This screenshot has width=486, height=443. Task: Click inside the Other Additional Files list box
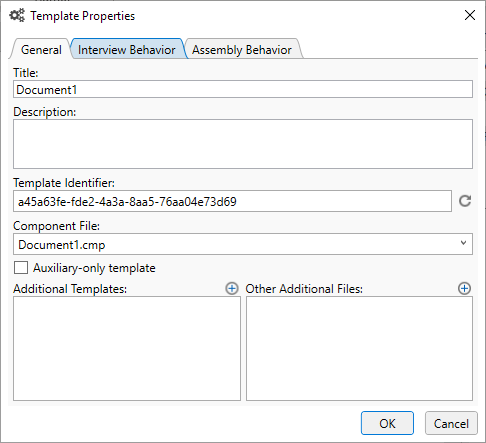(x=359, y=348)
